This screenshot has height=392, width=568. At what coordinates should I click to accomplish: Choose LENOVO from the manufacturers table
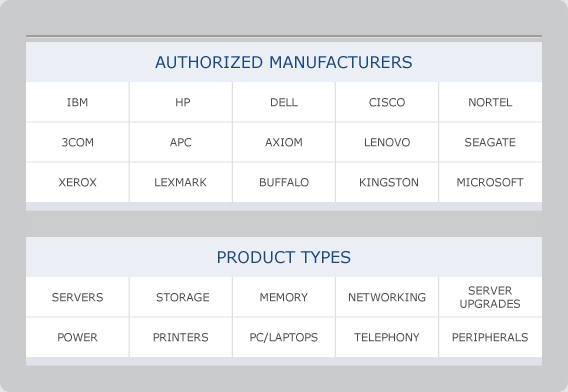(x=387, y=142)
